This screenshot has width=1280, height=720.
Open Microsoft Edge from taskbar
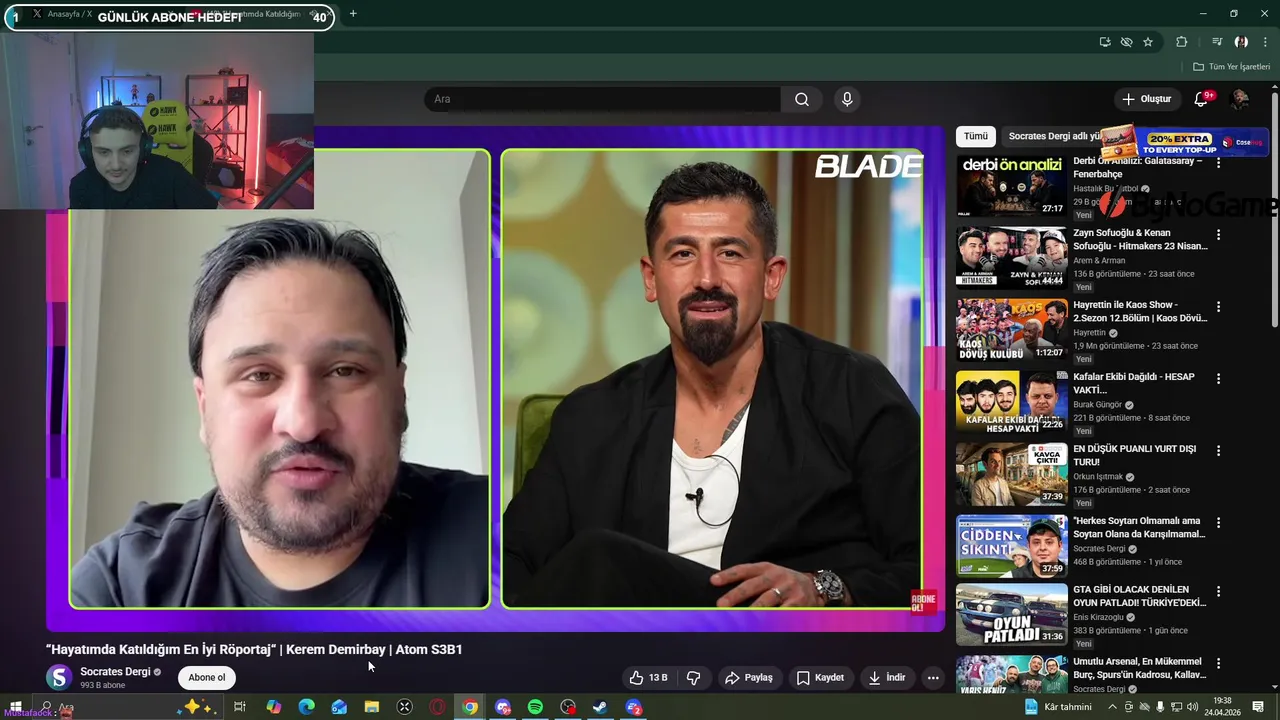click(x=306, y=707)
